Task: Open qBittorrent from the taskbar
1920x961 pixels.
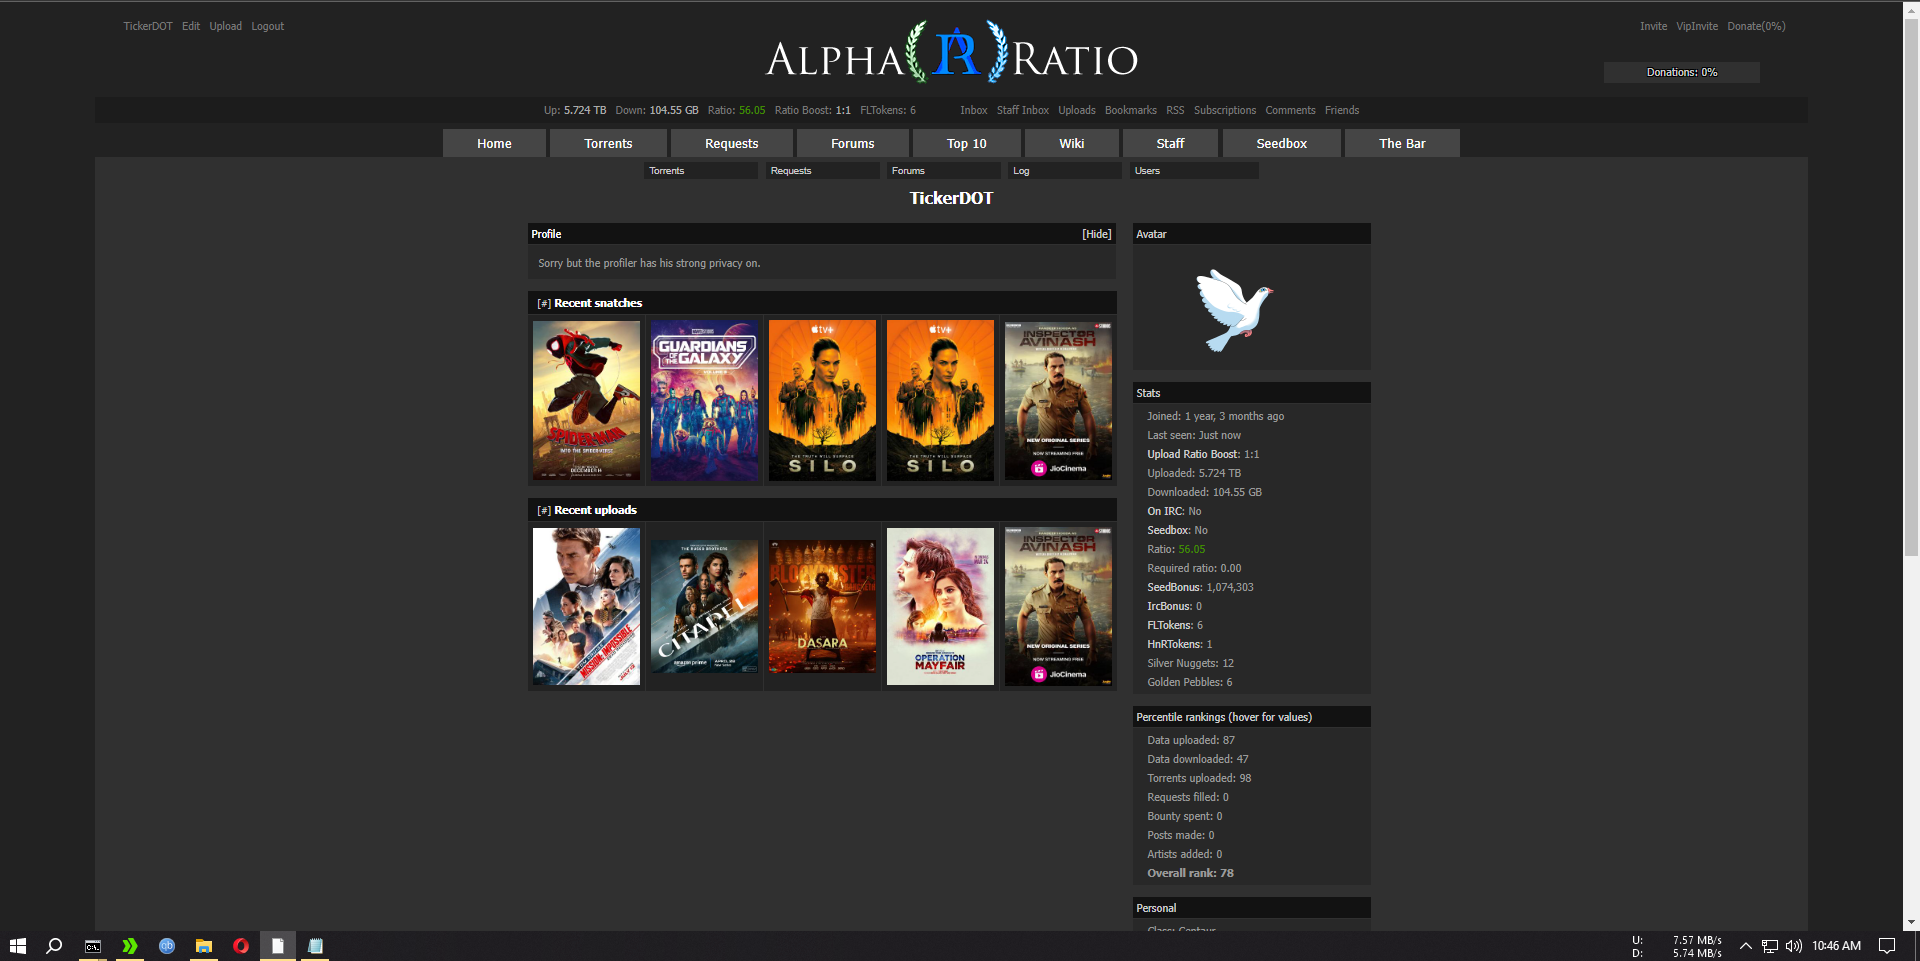Action: pyautogui.click(x=167, y=946)
